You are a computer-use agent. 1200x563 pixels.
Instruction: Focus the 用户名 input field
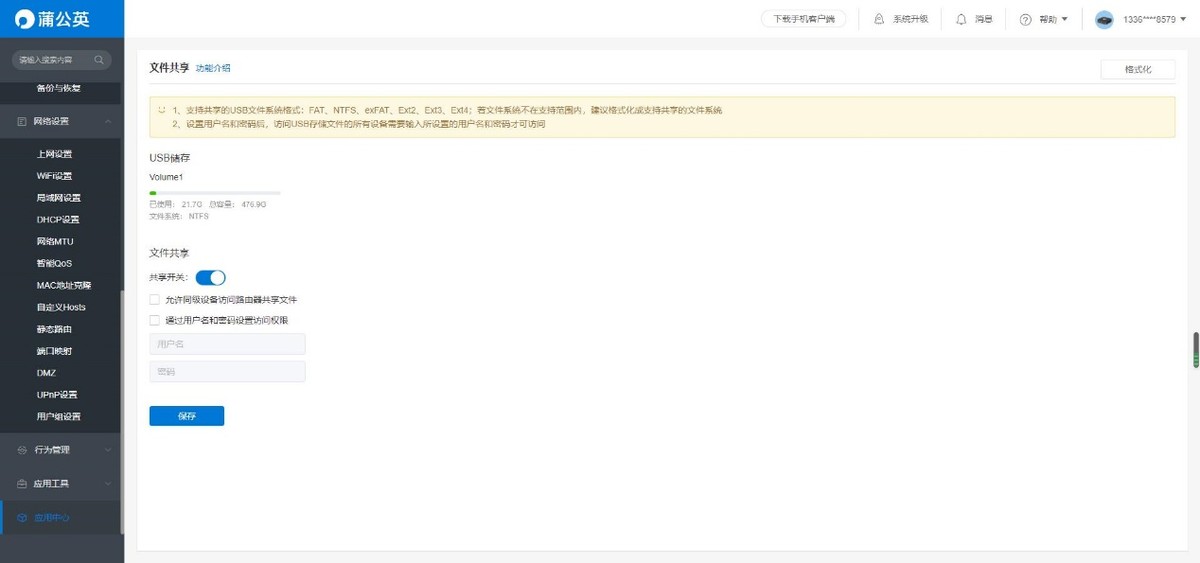click(227, 344)
